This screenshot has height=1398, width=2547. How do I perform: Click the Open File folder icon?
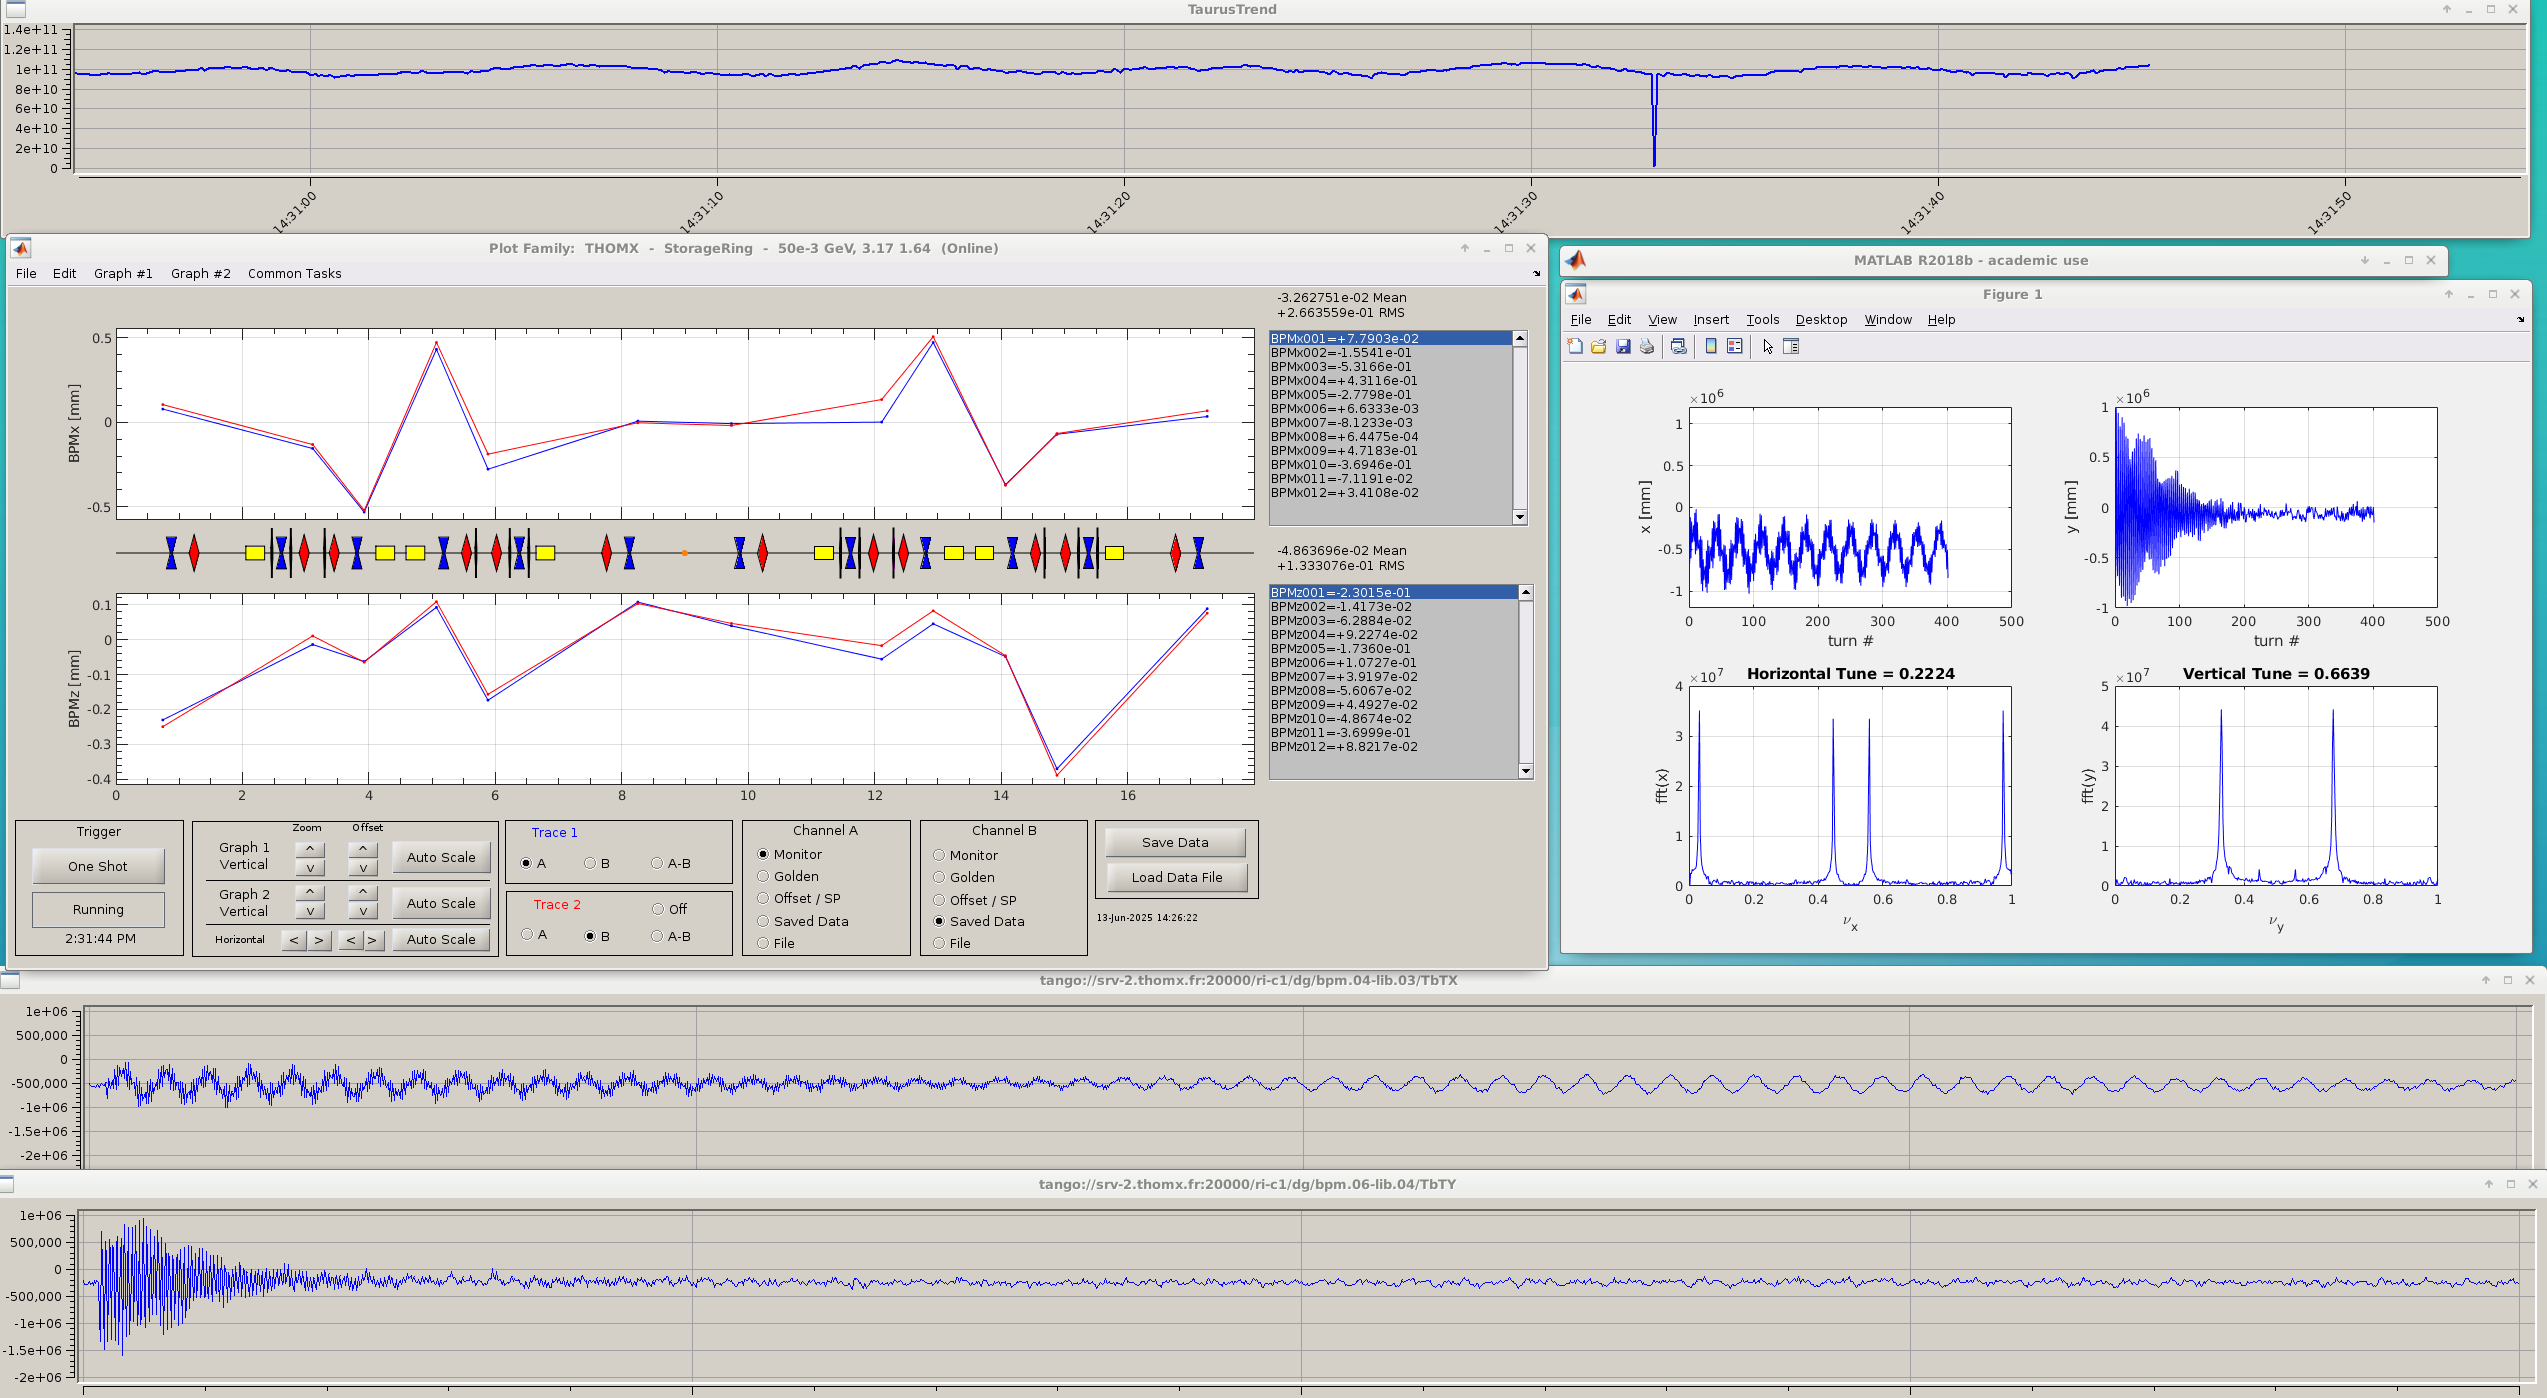[x=1598, y=346]
